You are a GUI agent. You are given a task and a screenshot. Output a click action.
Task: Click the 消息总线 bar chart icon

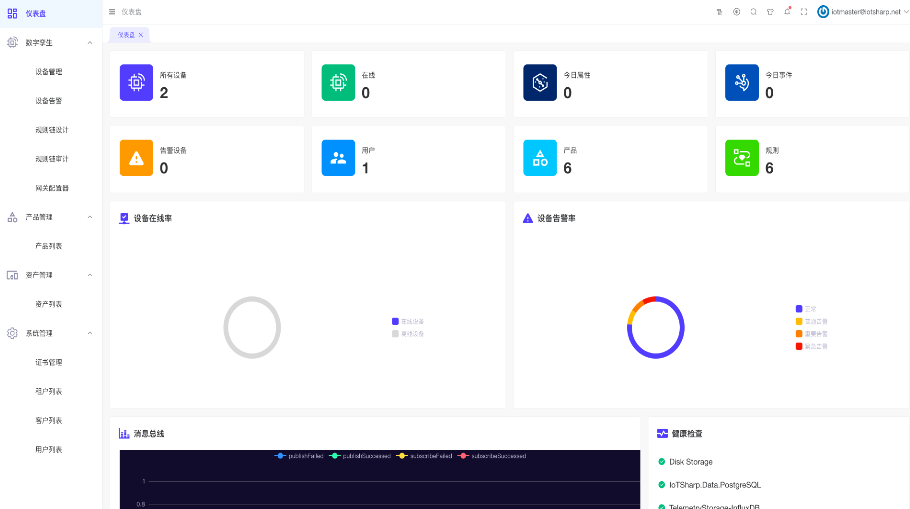pos(124,434)
